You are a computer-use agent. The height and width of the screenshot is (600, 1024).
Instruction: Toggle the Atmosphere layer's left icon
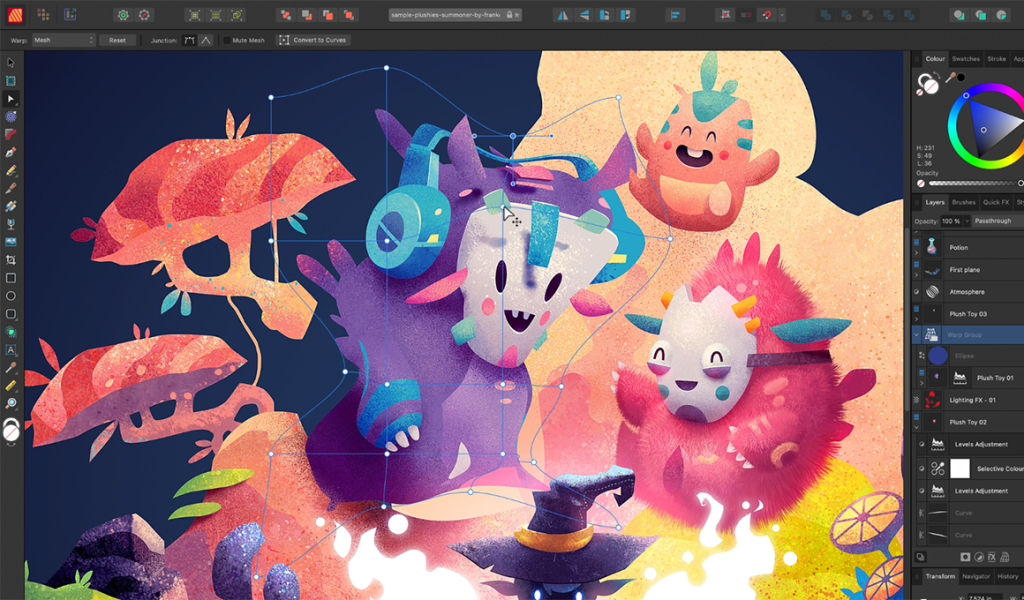coord(916,292)
